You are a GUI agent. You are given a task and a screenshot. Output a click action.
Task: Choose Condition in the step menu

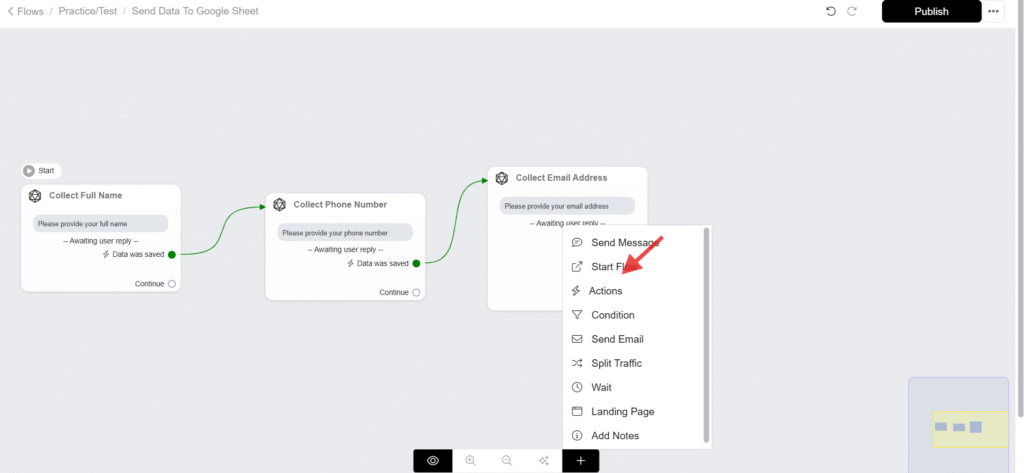click(x=612, y=315)
